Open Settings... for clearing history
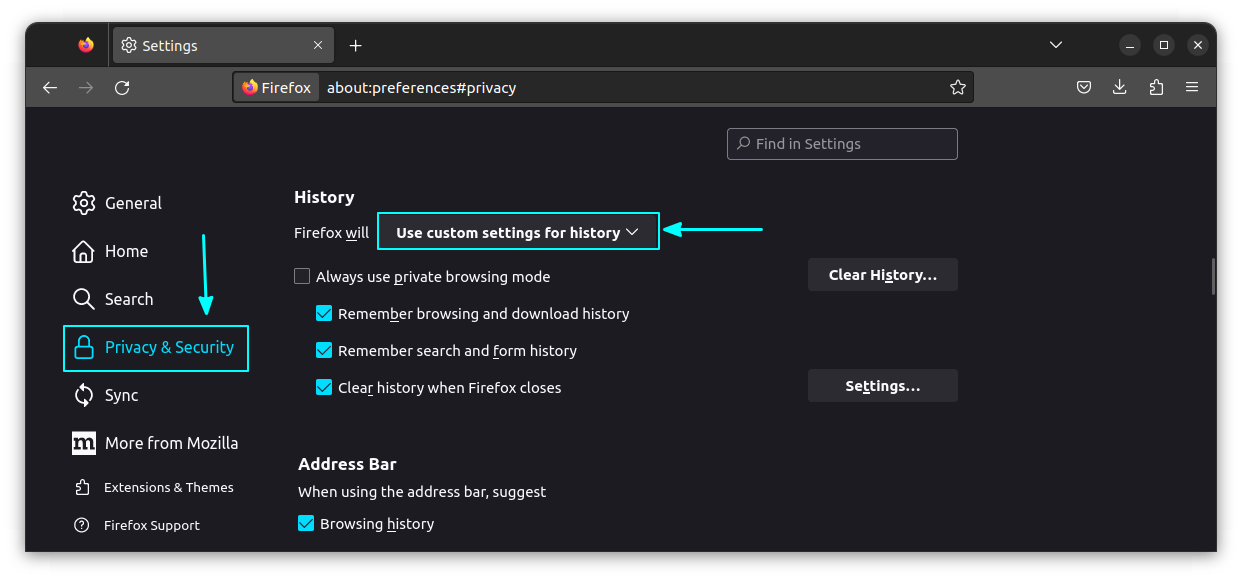The height and width of the screenshot is (580, 1242). point(883,386)
